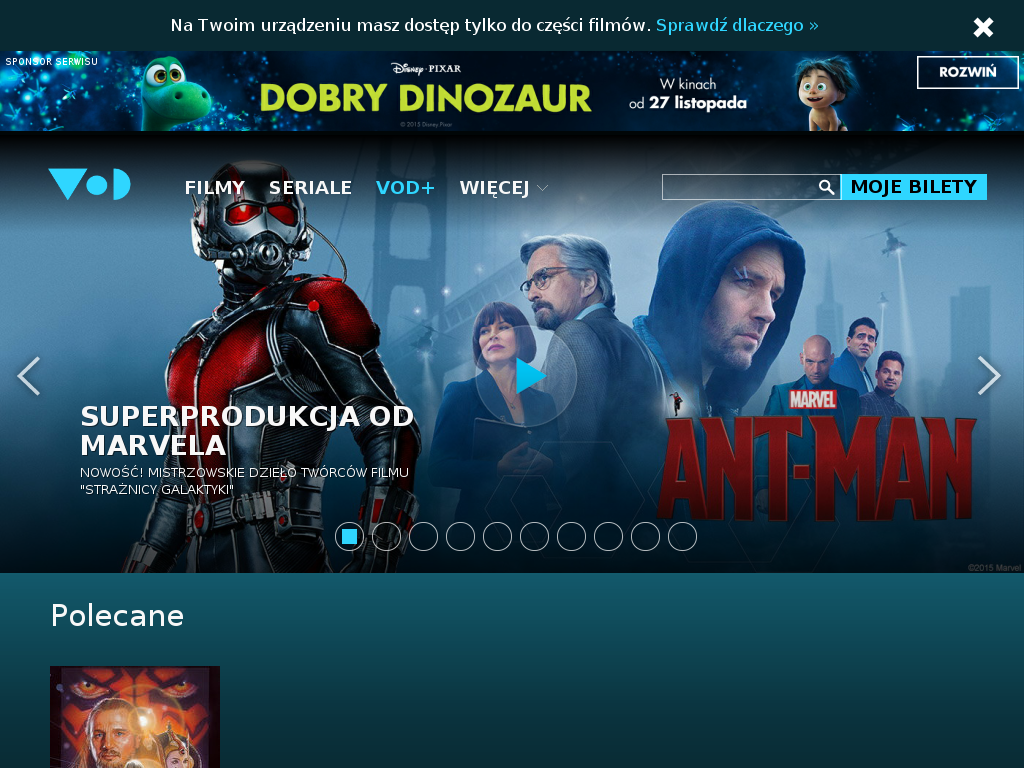Click the 'NOWOŚĆ! MISTRZOWSKIE DZIEŁO' description text
The width and height of the screenshot is (1024, 768).
pos(244,481)
